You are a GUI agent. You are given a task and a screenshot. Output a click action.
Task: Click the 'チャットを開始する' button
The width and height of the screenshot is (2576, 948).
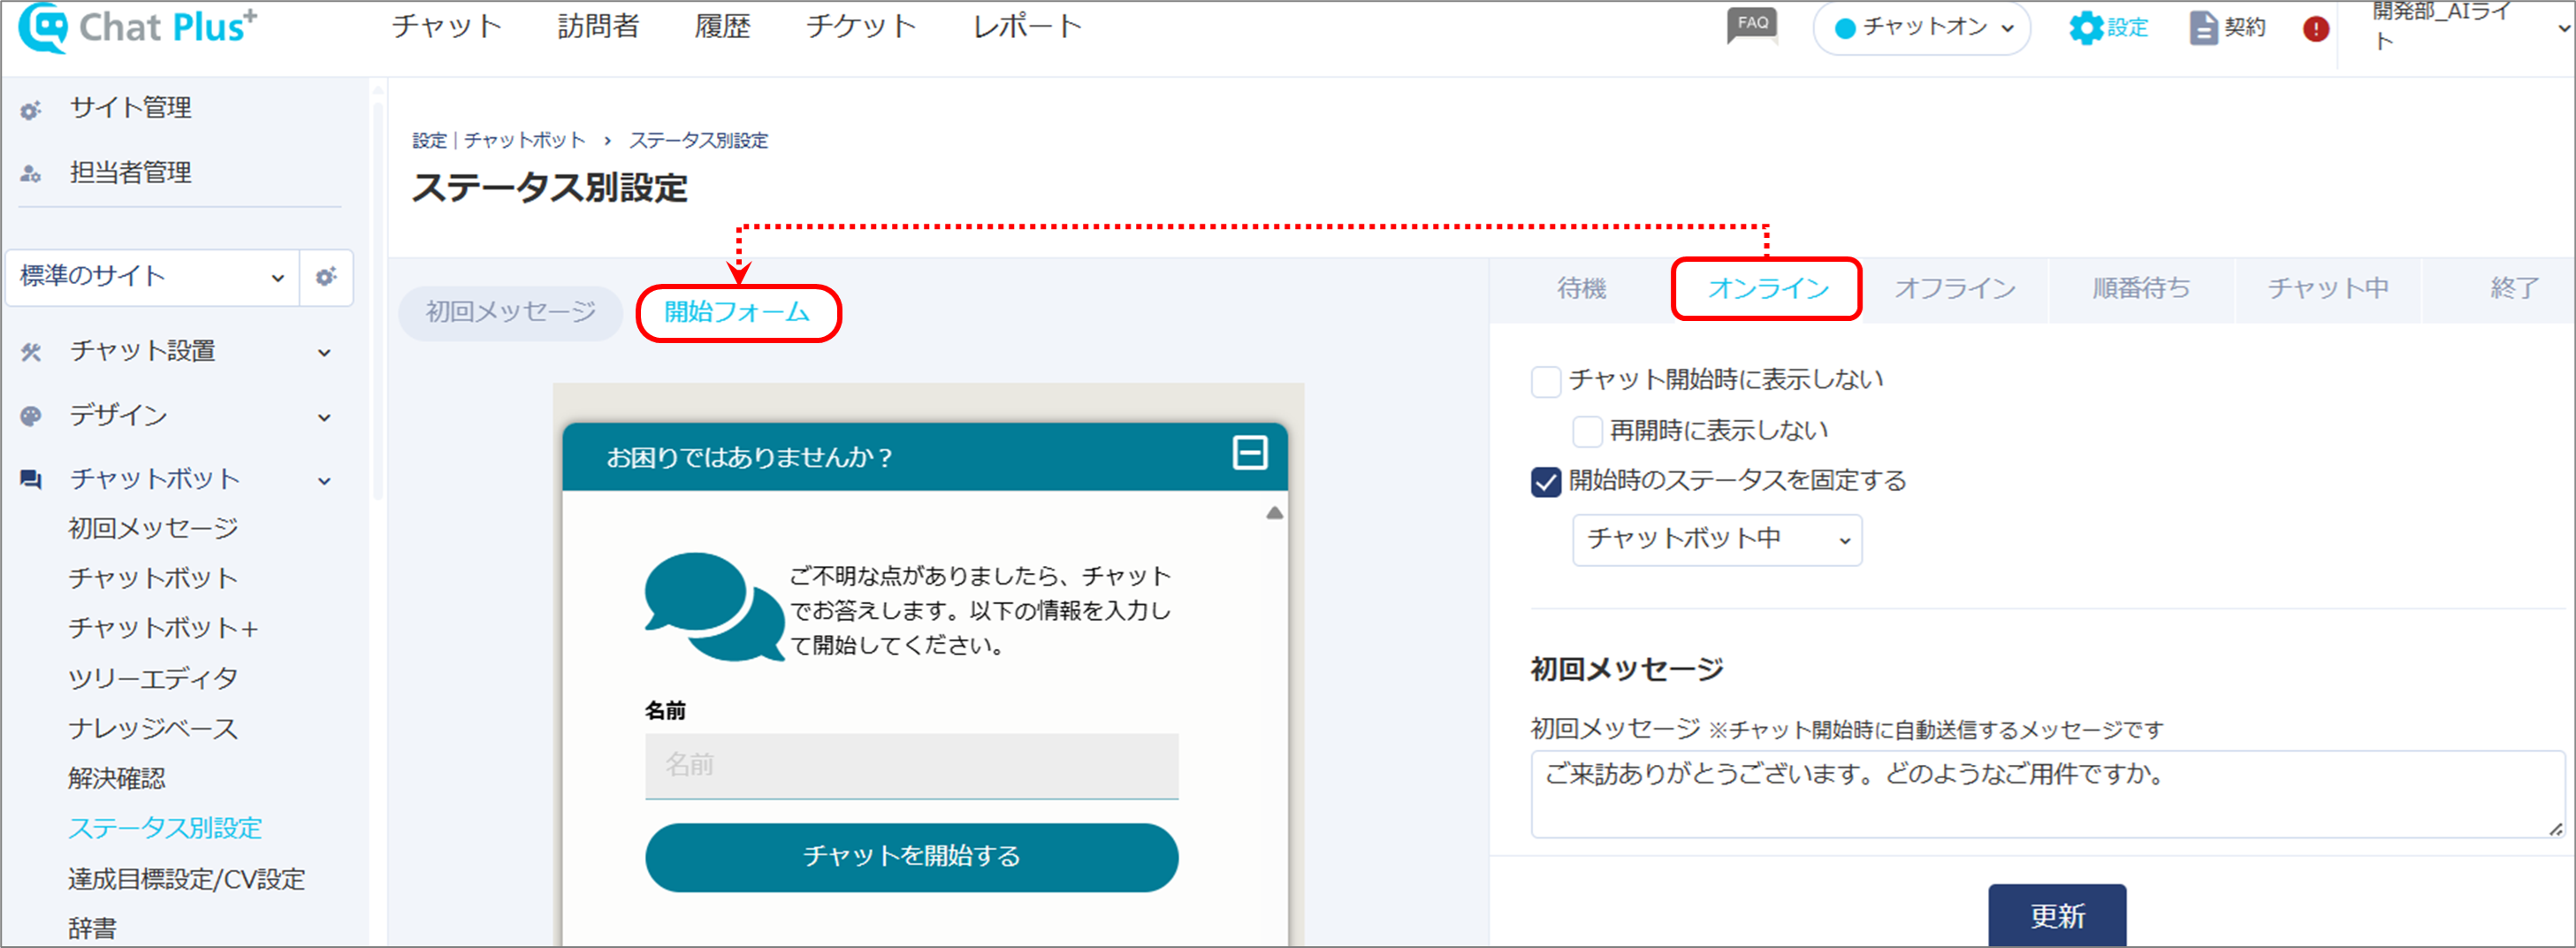(x=911, y=857)
